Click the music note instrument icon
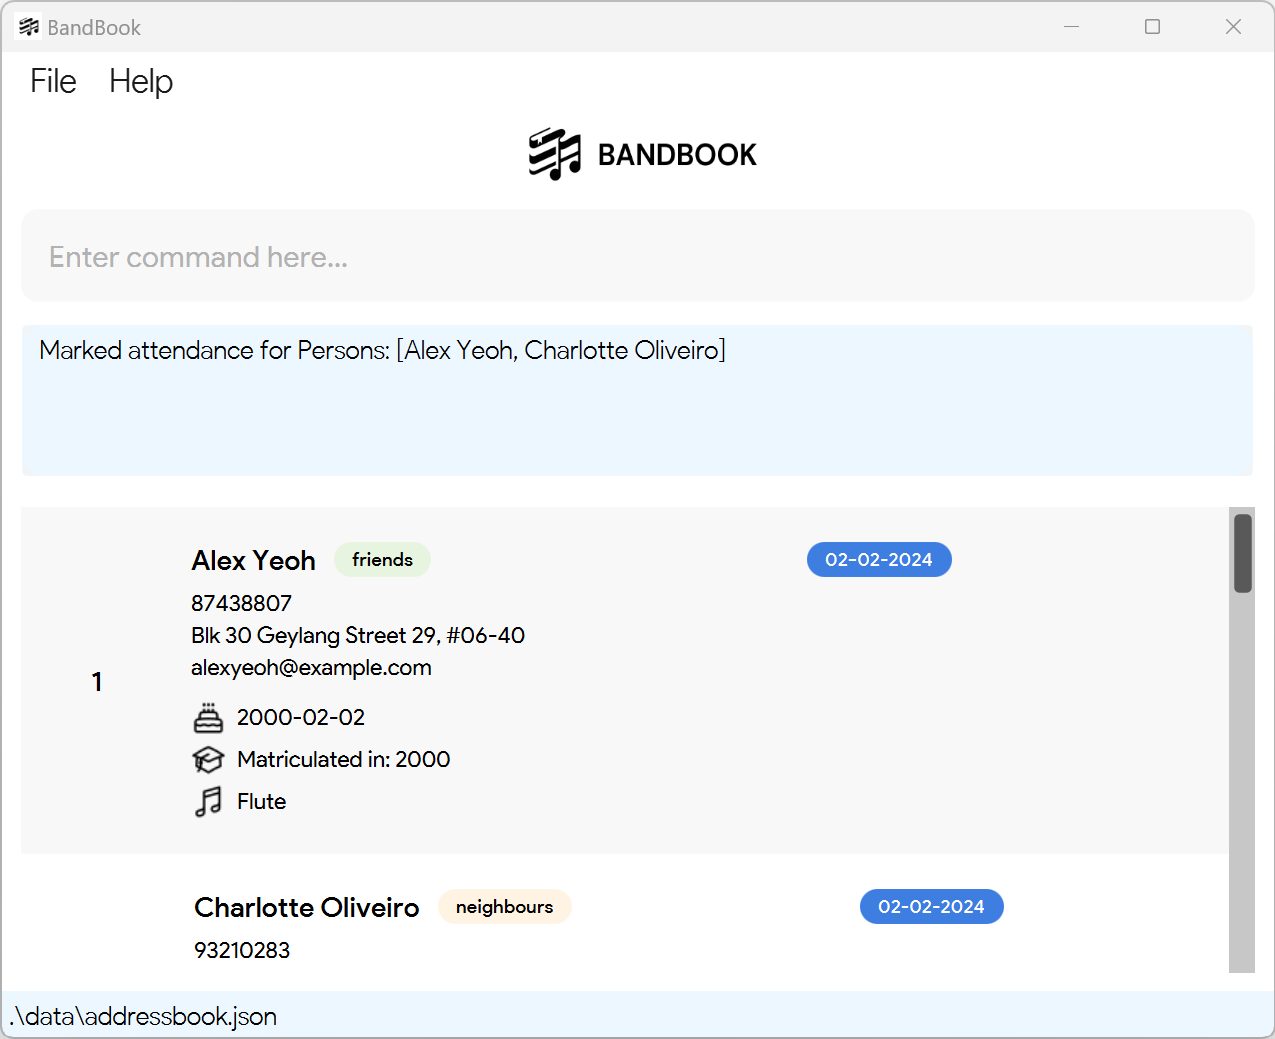 coord(208,802)
